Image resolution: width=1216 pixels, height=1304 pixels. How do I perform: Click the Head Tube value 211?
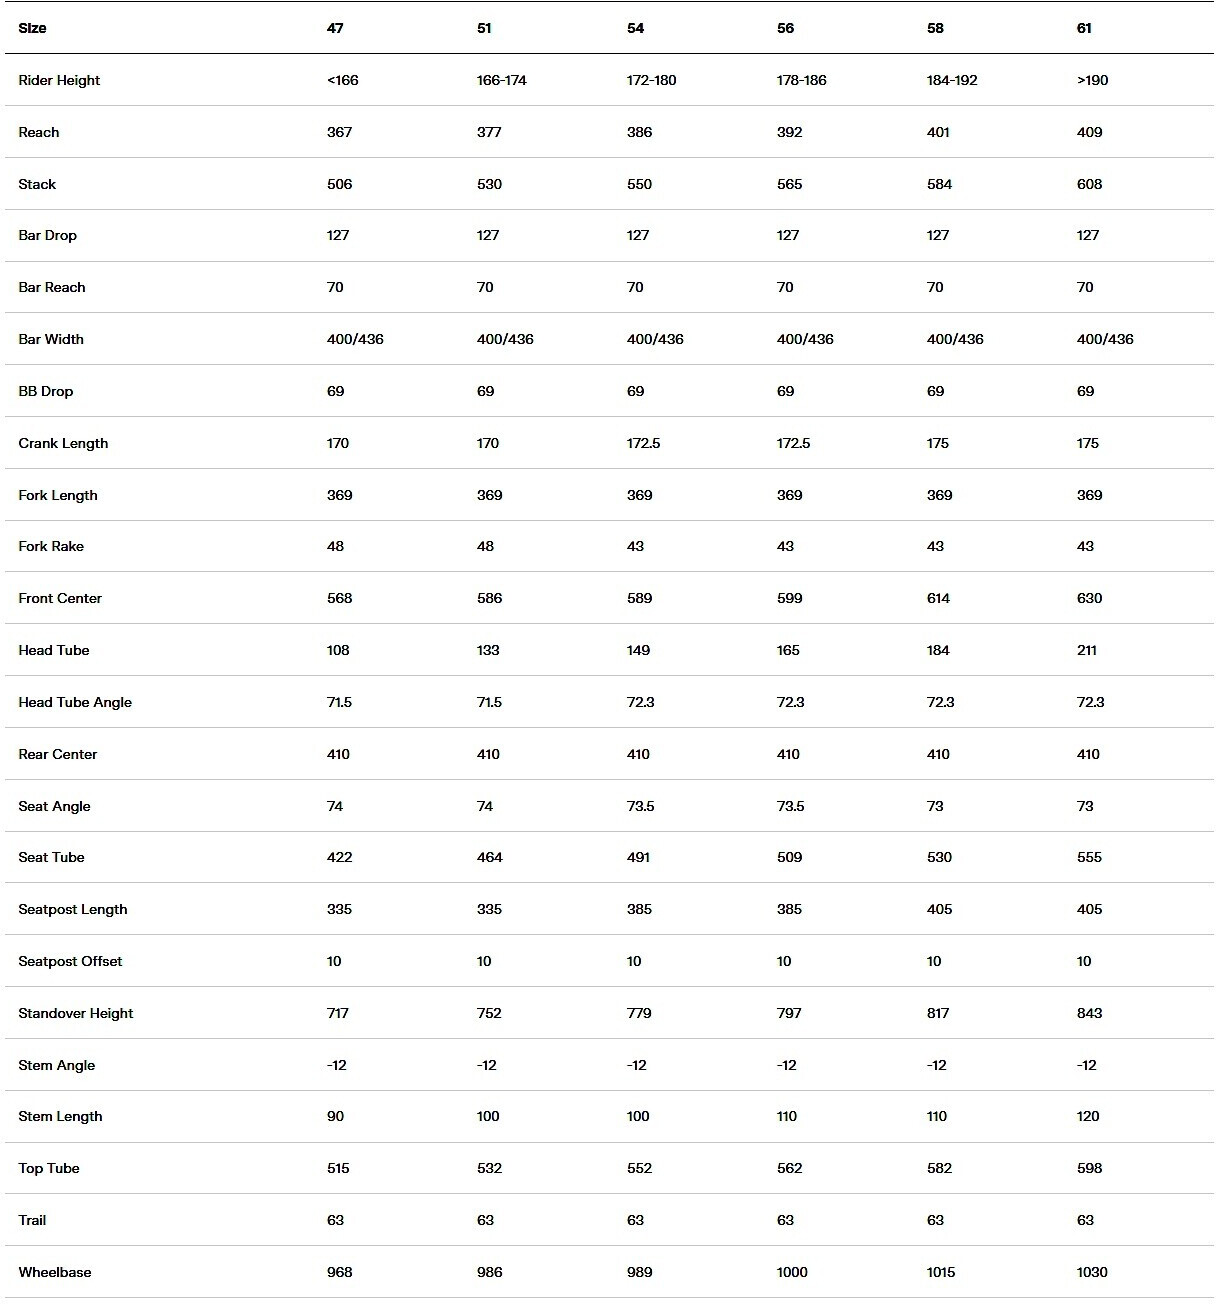1087,650
